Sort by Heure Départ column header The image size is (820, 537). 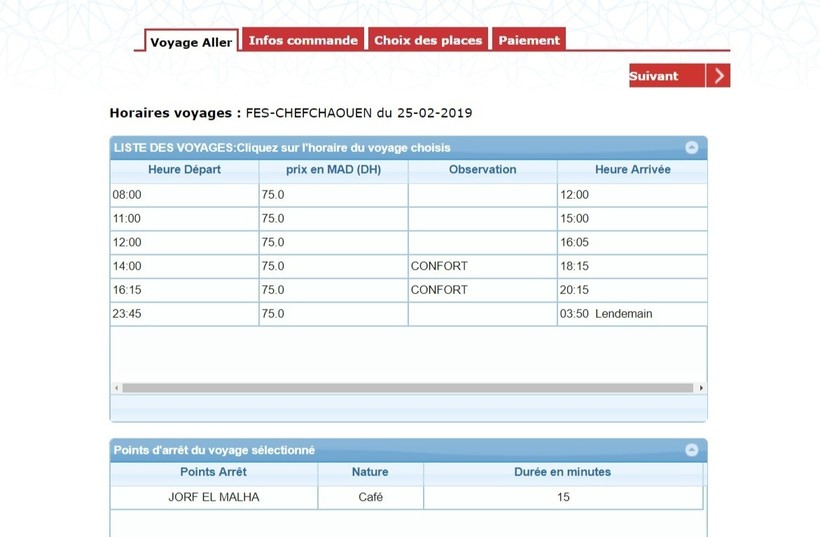coord(185,170)
